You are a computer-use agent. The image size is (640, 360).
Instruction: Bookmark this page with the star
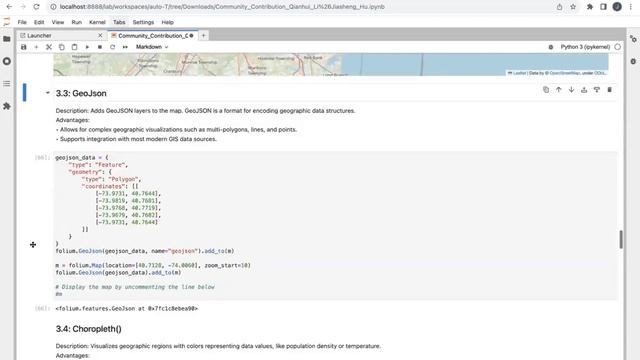click(573, 7)
